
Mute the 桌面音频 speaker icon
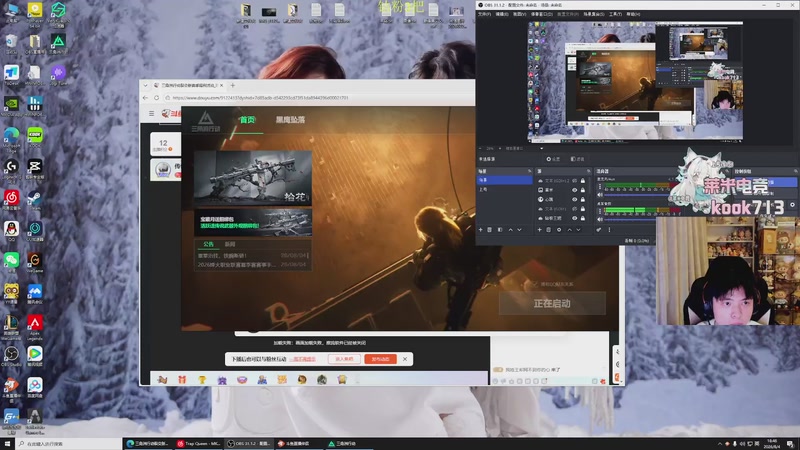[600, 219]
